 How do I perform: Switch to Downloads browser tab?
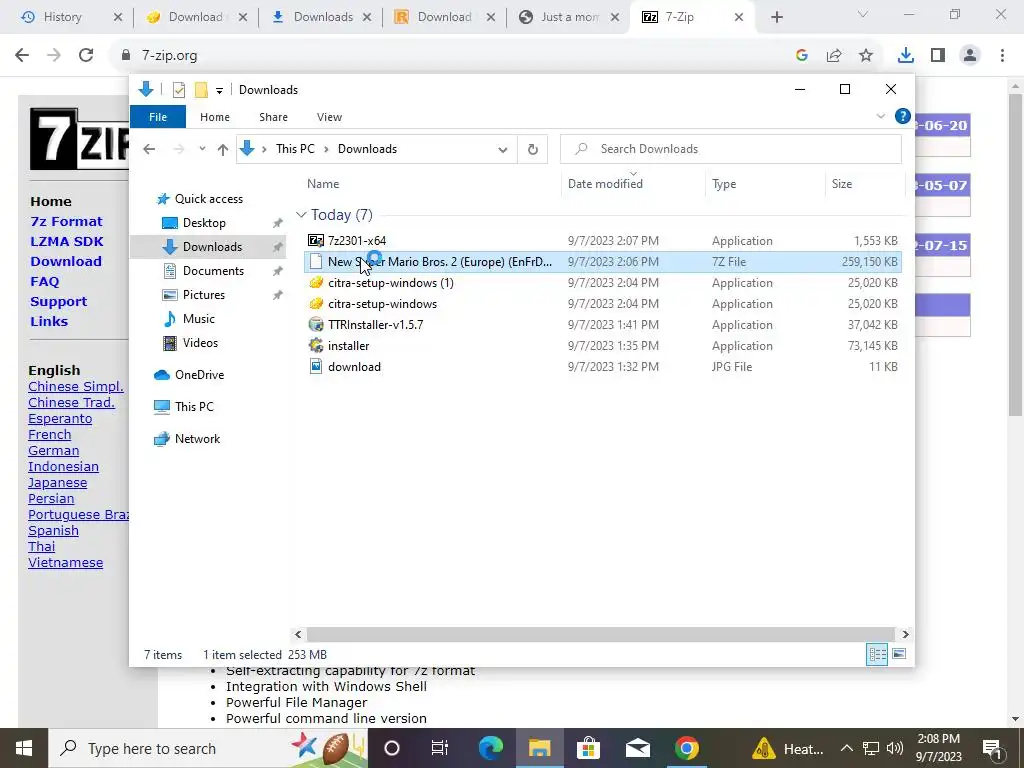pos(323,17)
